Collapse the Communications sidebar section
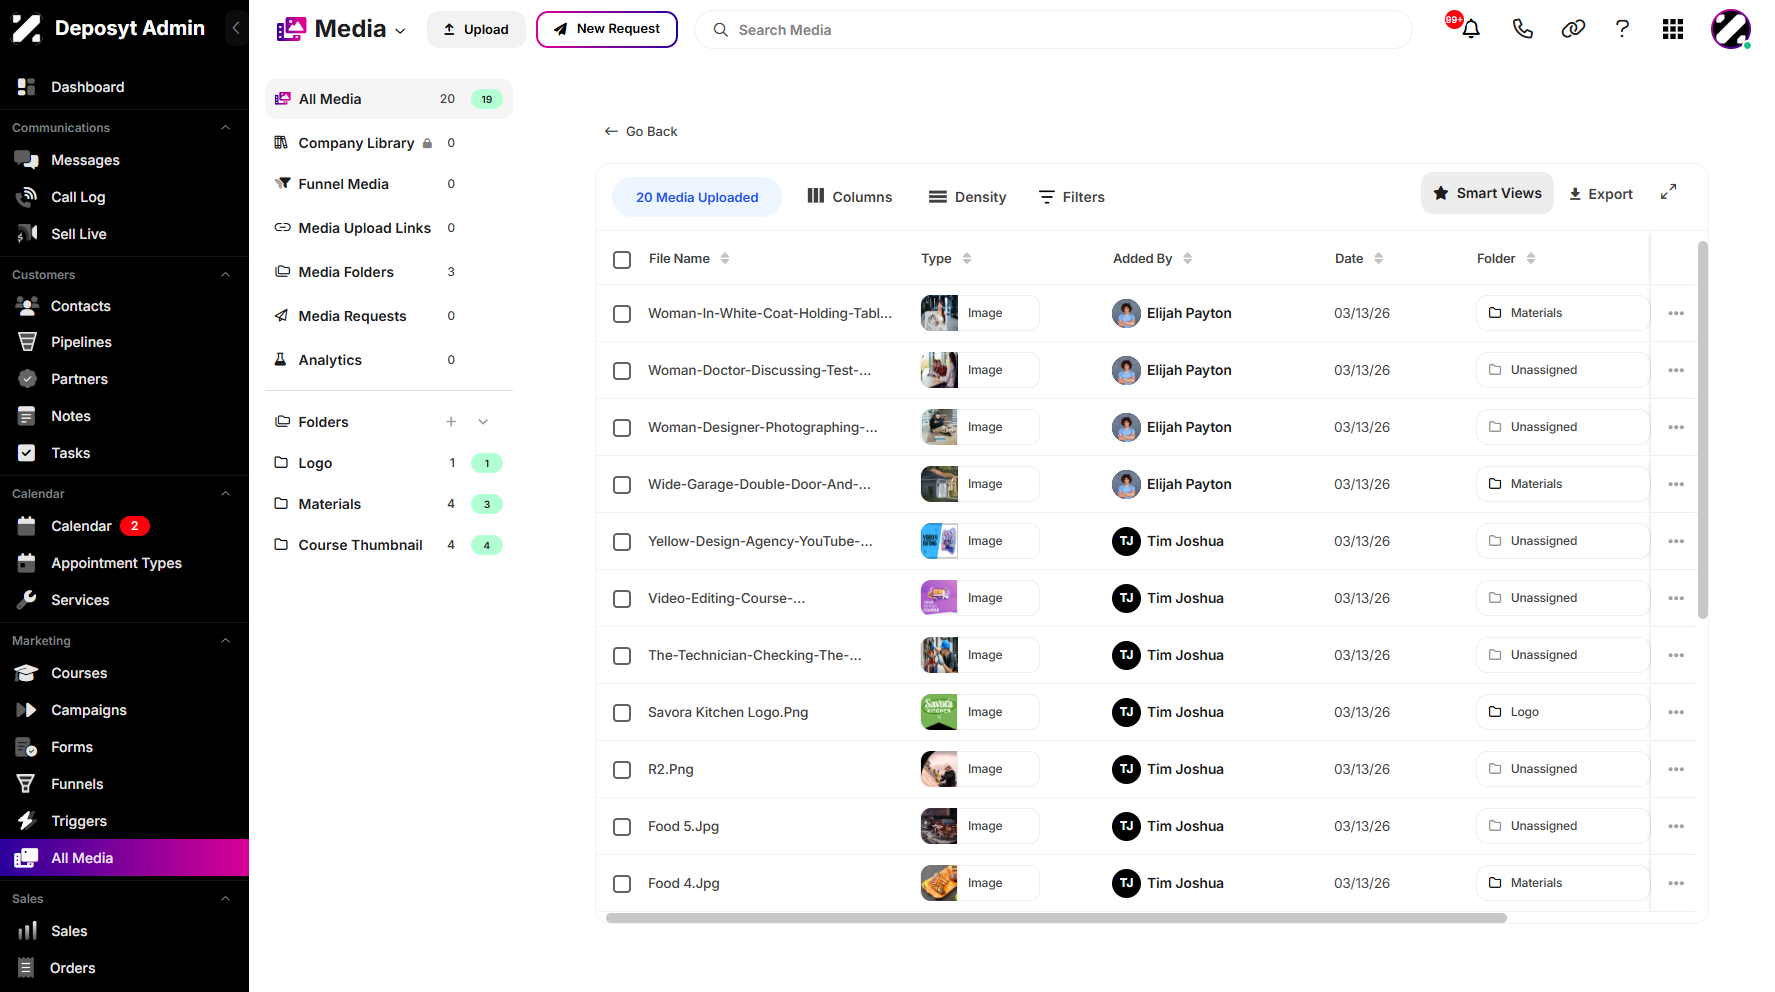Viewport: 1775px width, 992px height. point(225,128)
